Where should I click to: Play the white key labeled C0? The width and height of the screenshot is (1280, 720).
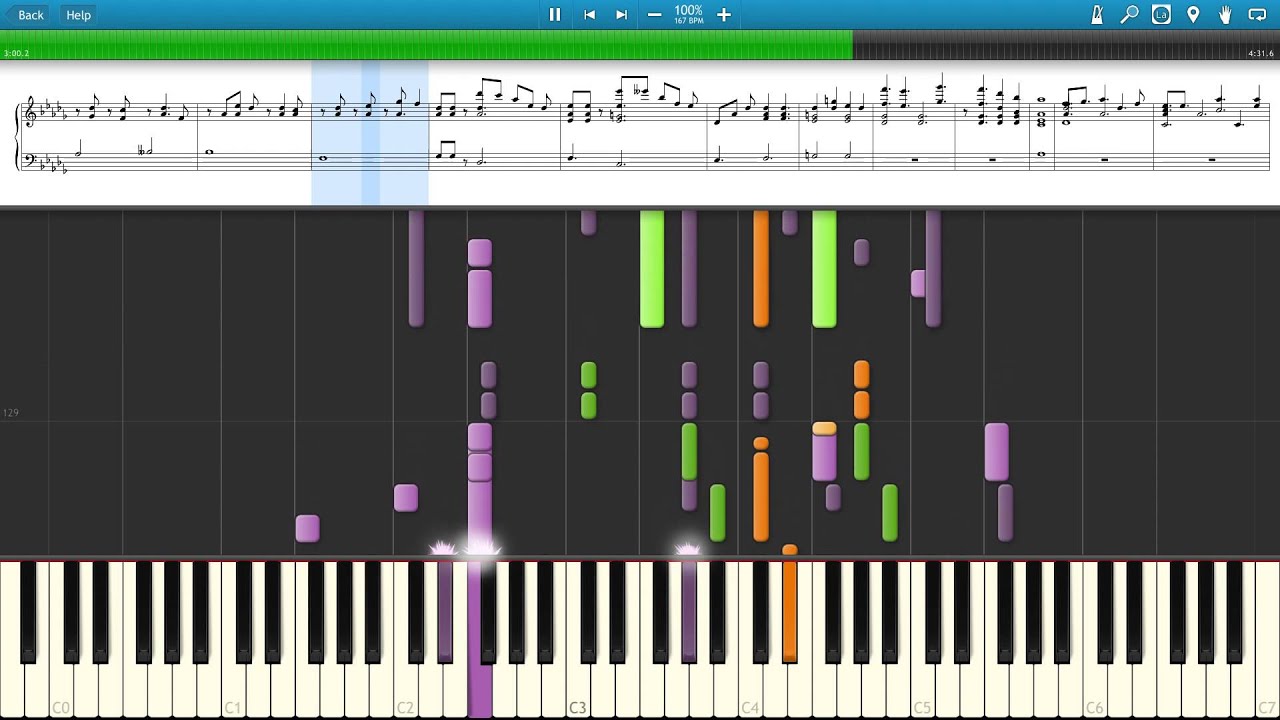[61, 690]
